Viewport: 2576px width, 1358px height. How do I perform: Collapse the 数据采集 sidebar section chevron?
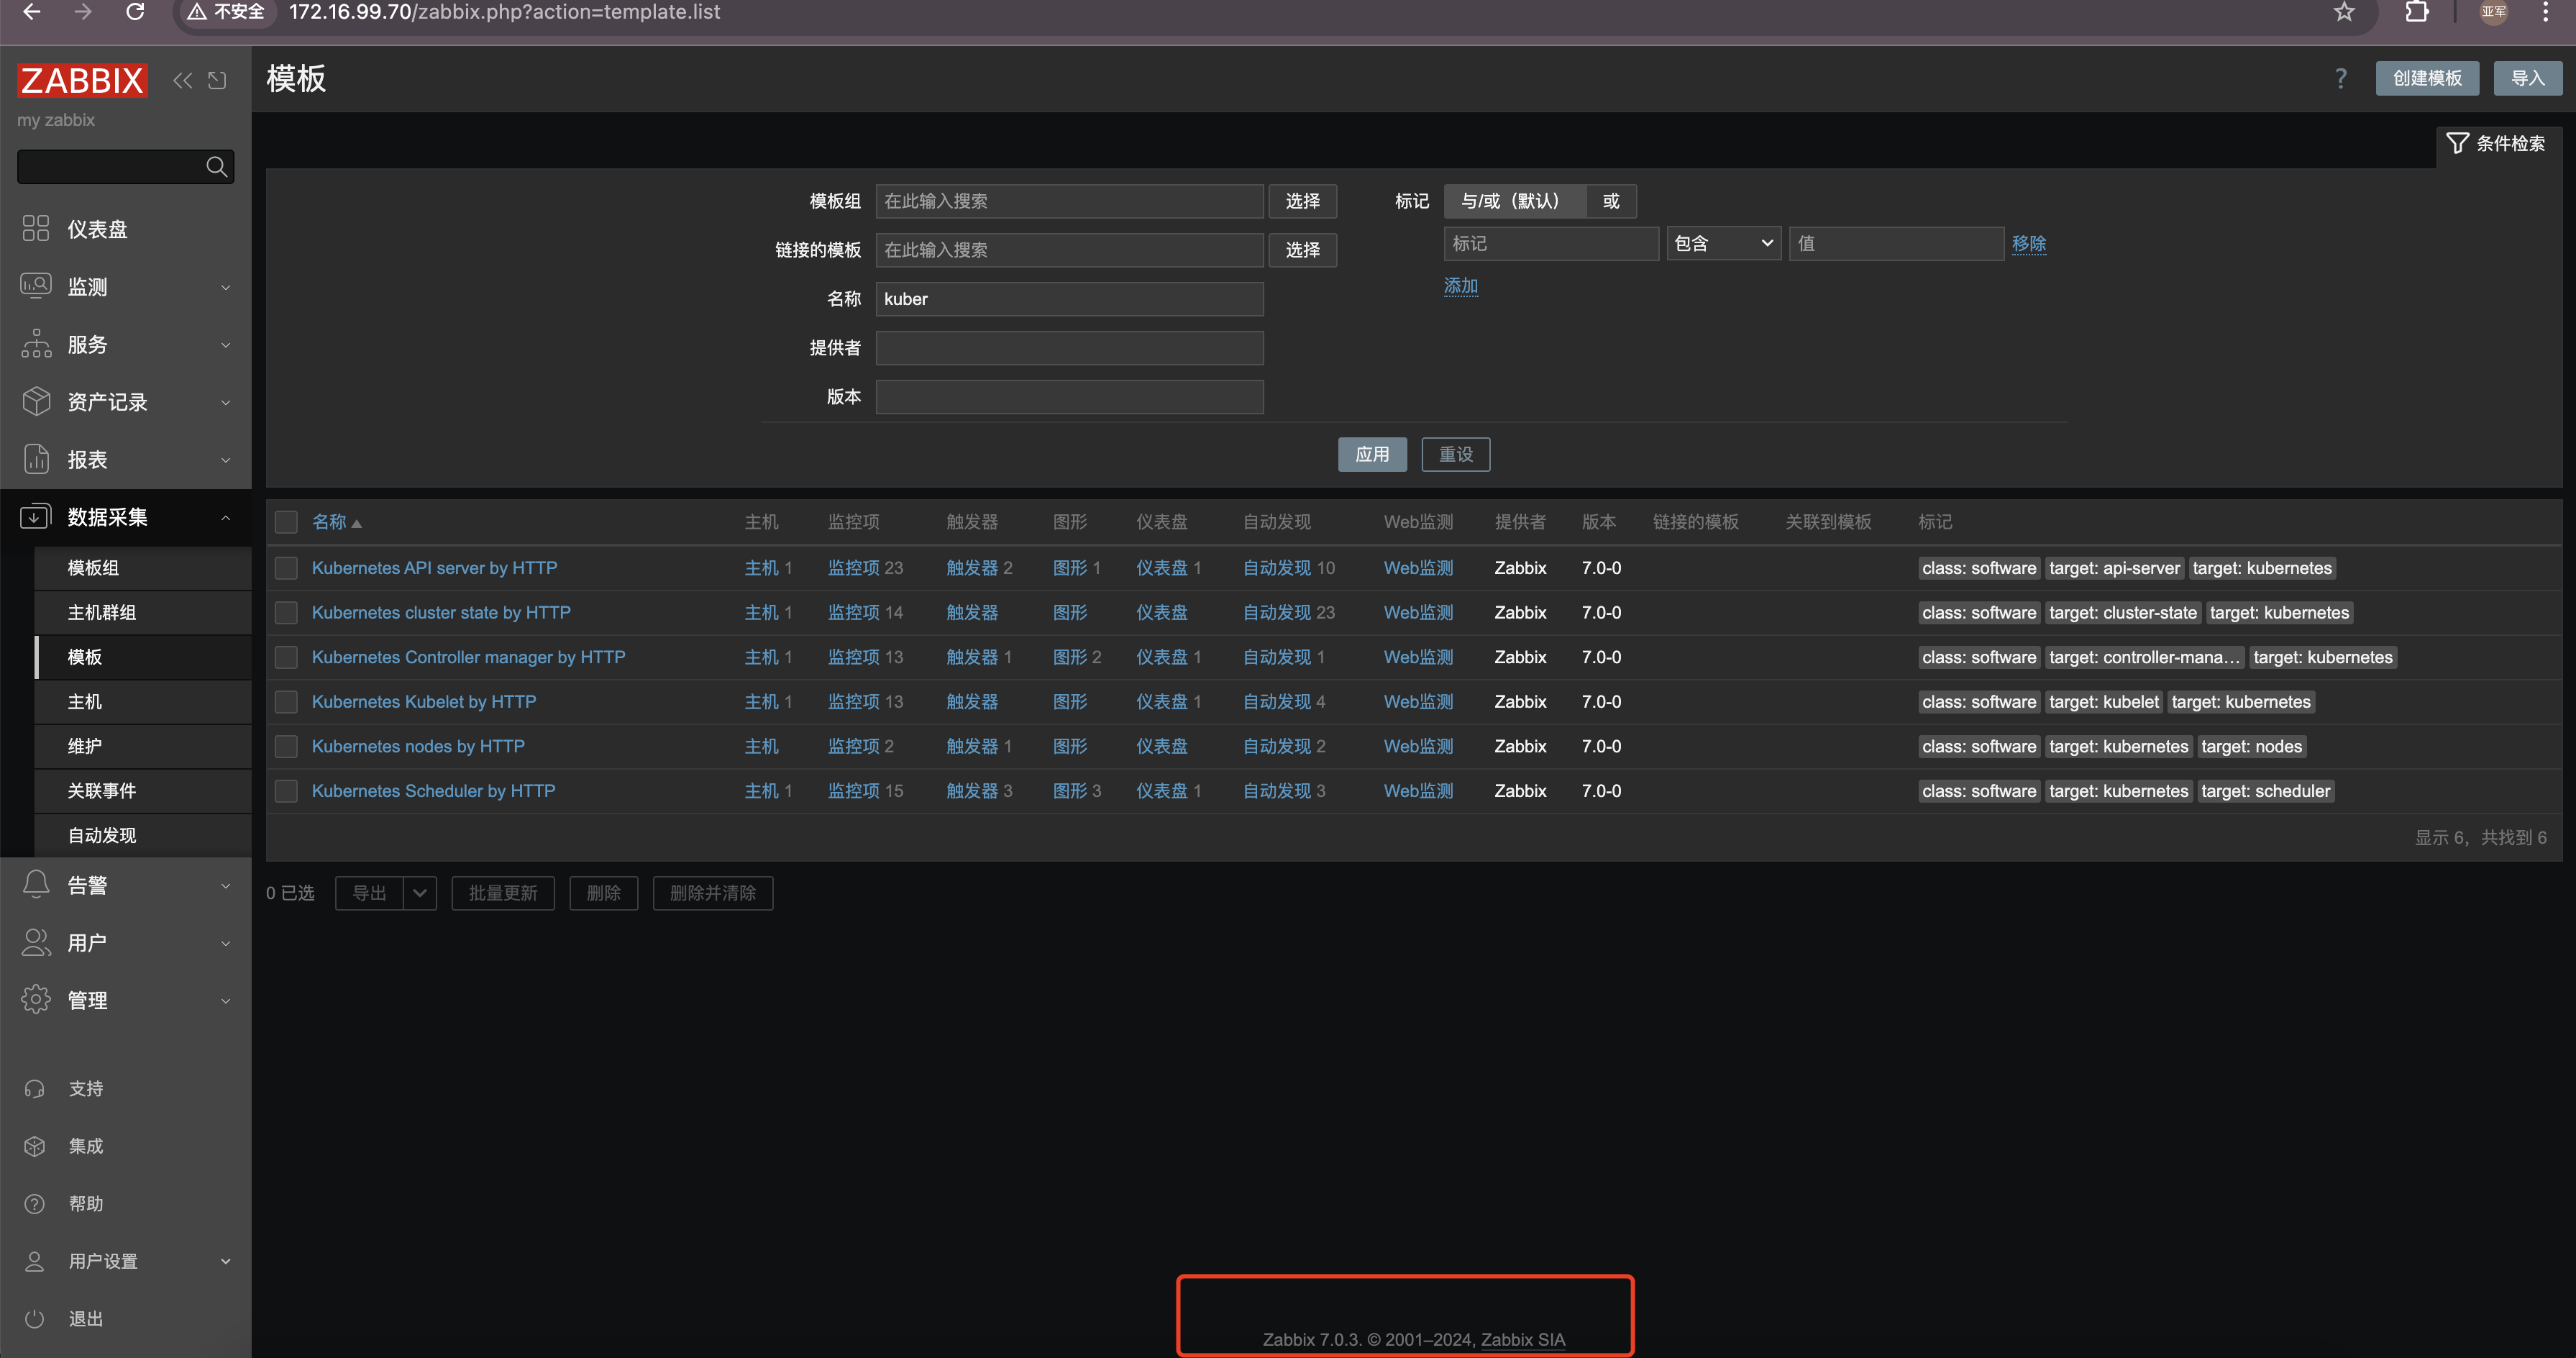226,518
